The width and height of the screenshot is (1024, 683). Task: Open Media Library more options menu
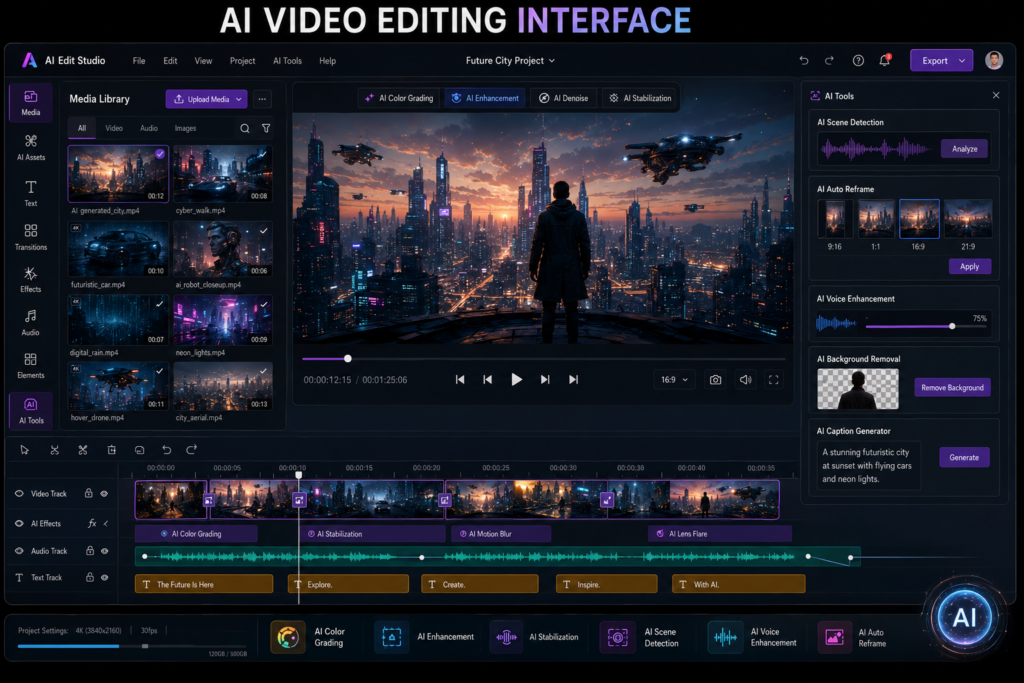click(x=262, y=99)
